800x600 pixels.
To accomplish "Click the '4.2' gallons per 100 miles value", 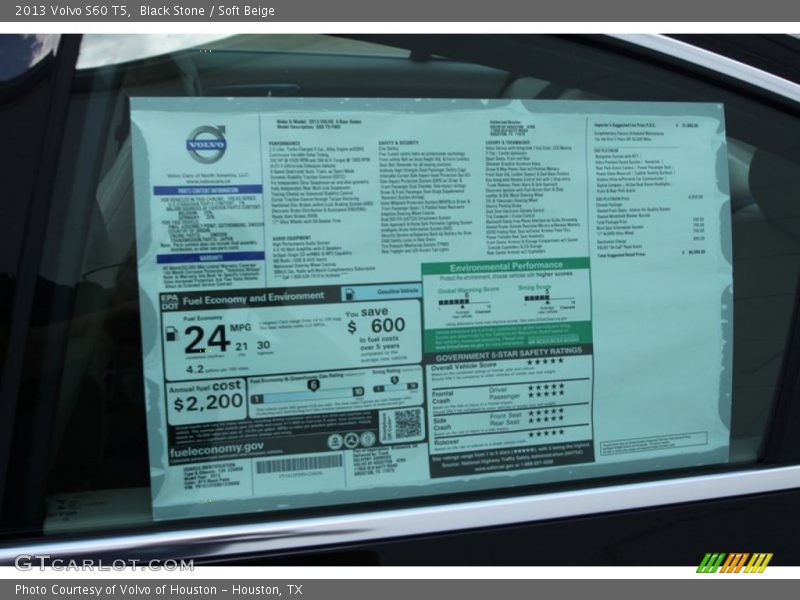I will (195, 369).
